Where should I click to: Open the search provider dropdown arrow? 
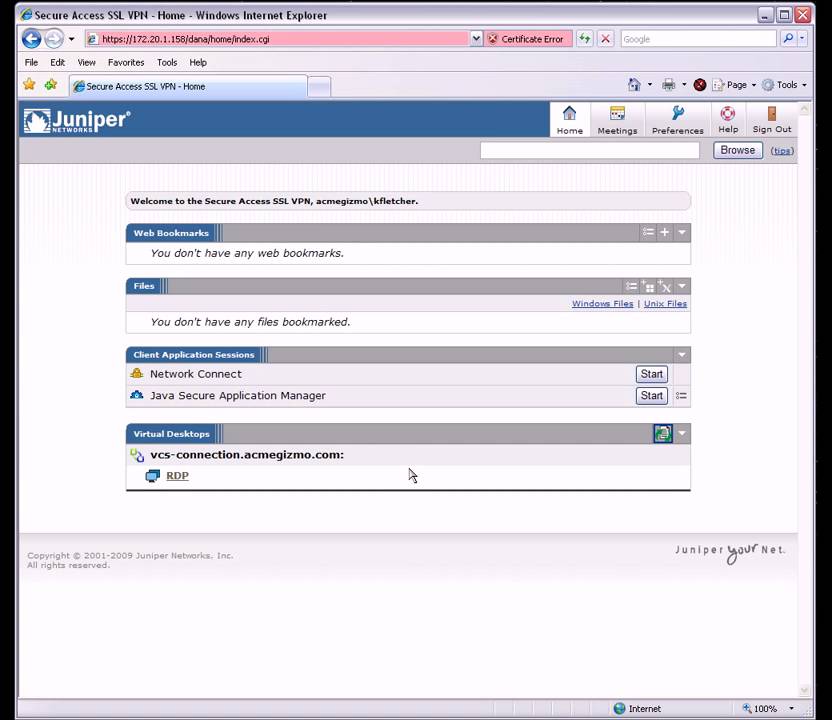click(802, 39)
